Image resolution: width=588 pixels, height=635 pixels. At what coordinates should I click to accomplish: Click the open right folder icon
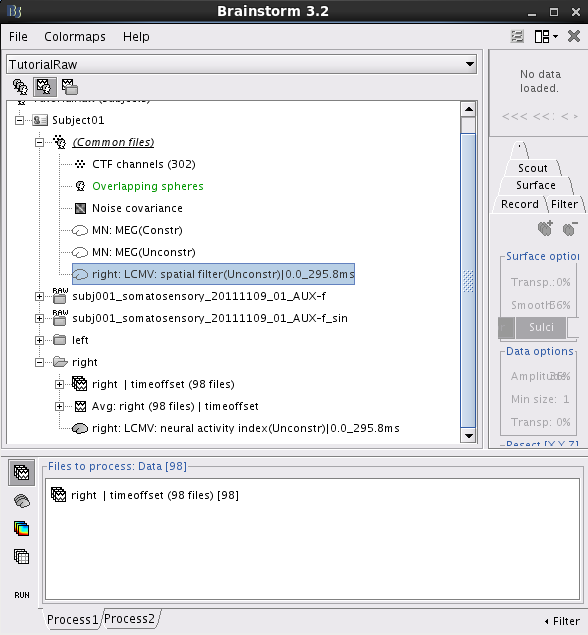click(60, 362)
